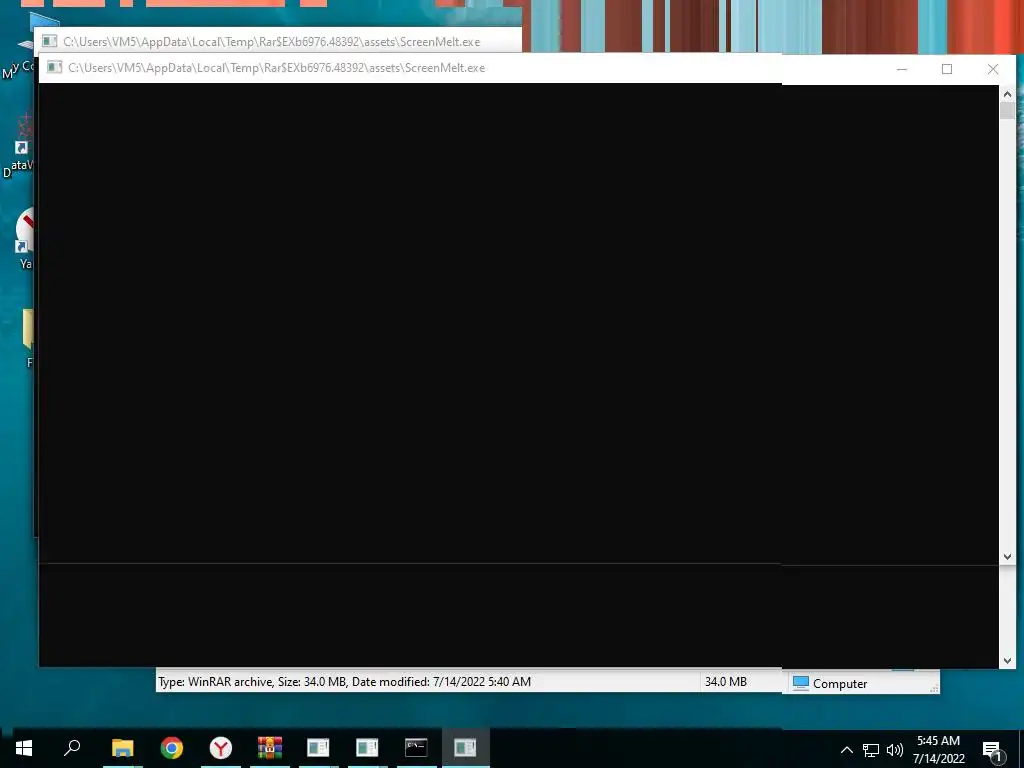Switch to WinRAR from taskbar

[269, 748]
